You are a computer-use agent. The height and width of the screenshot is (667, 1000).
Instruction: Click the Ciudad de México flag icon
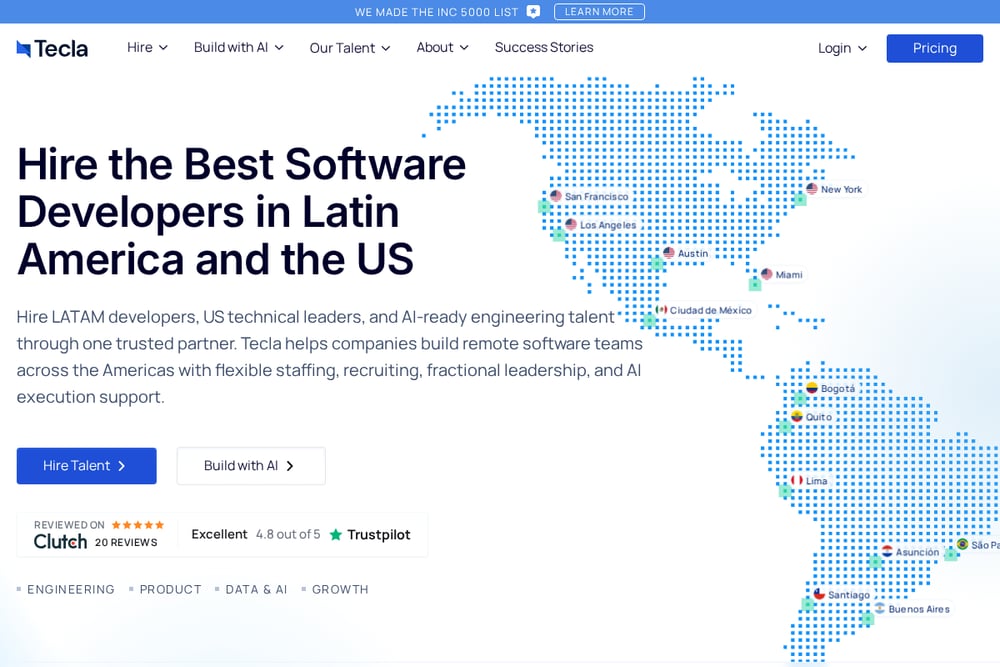point(661,310)
